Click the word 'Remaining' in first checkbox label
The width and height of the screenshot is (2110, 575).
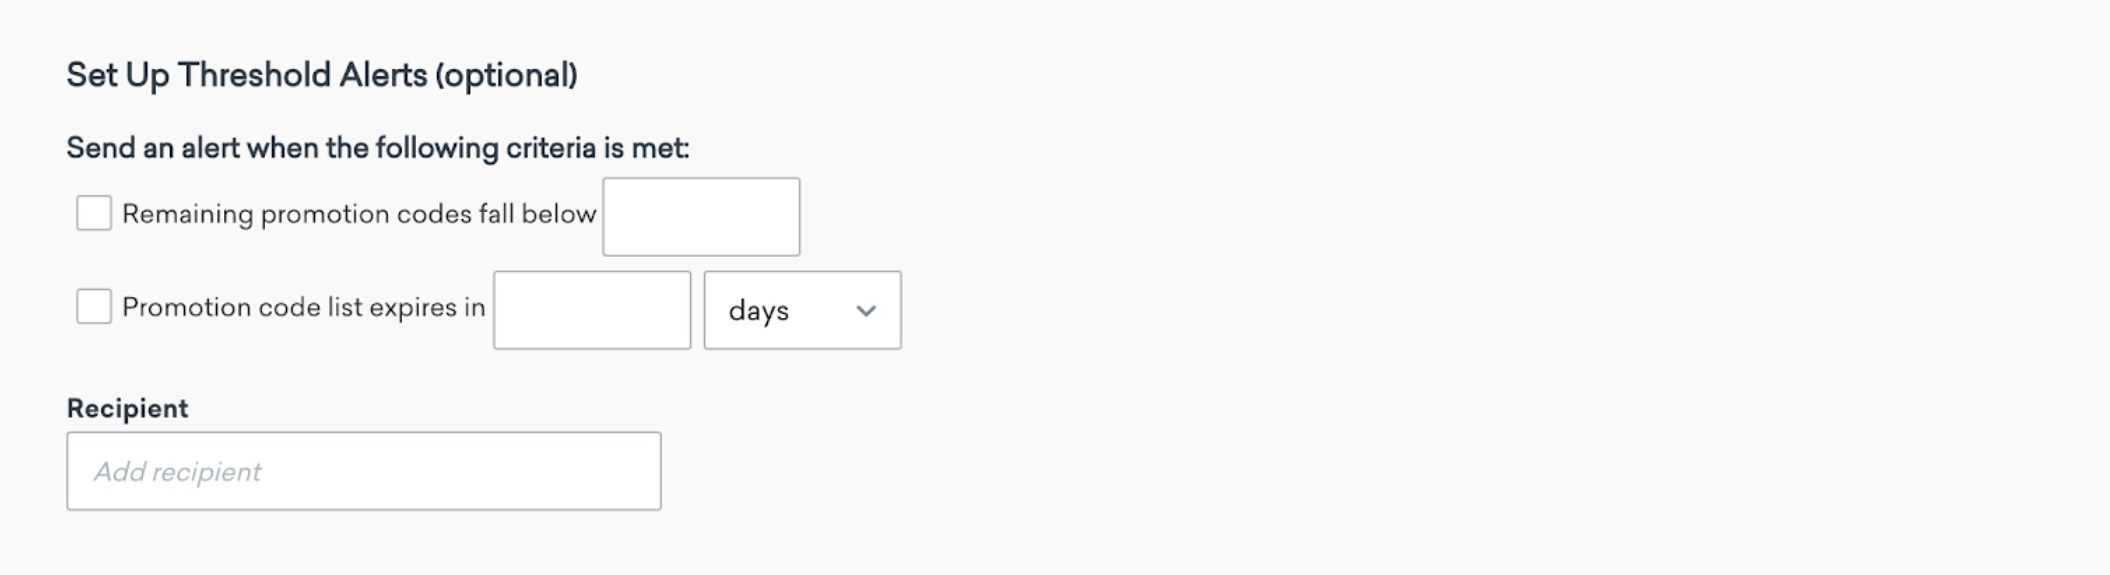pos(188,215)
